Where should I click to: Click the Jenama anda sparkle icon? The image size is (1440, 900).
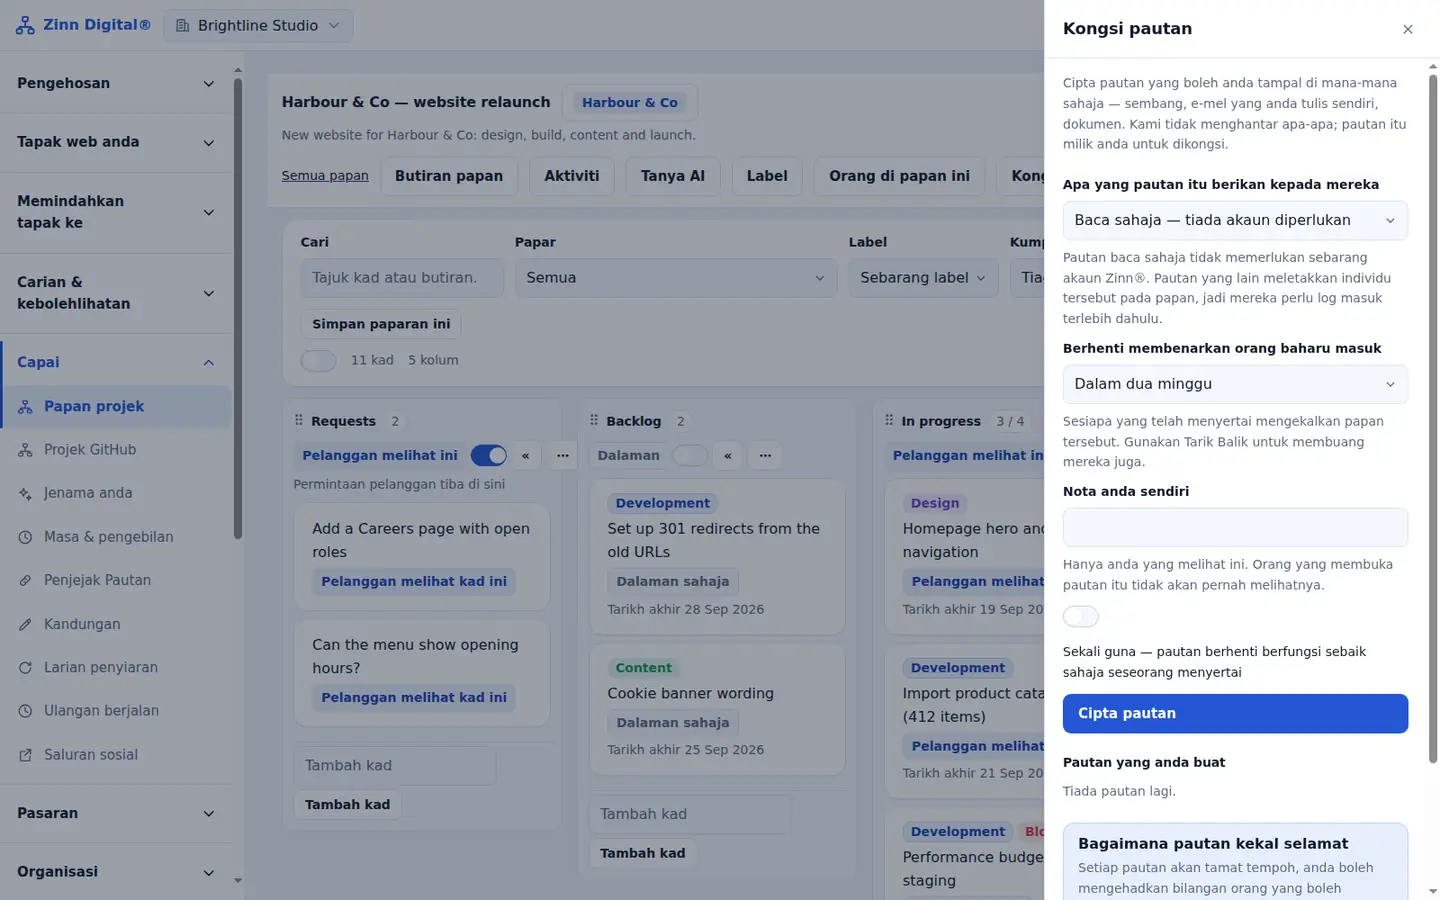(25, 493)
